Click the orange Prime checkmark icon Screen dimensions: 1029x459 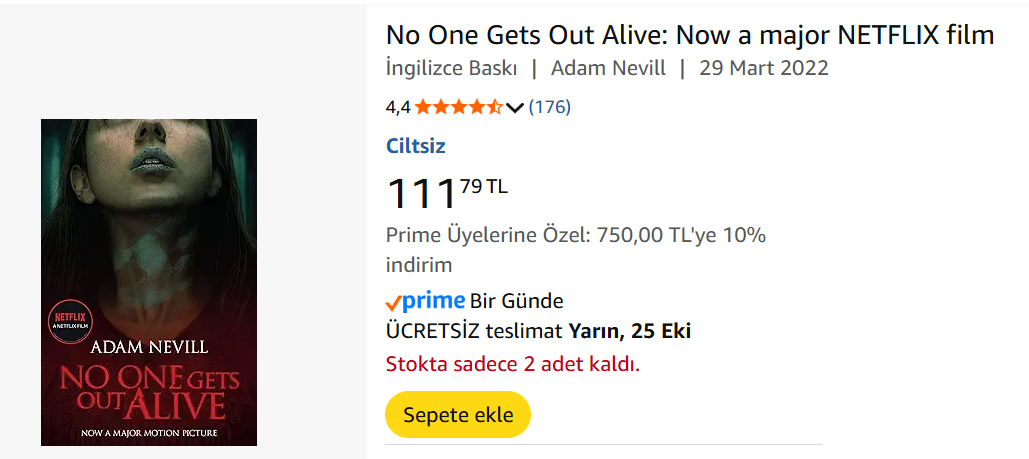(x=394, y=302)
